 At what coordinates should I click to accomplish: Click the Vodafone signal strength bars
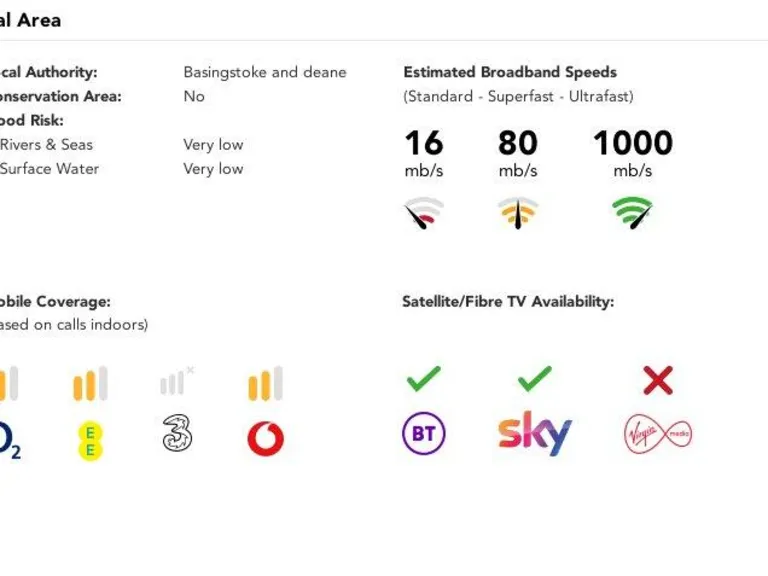[x=265, y=384]
